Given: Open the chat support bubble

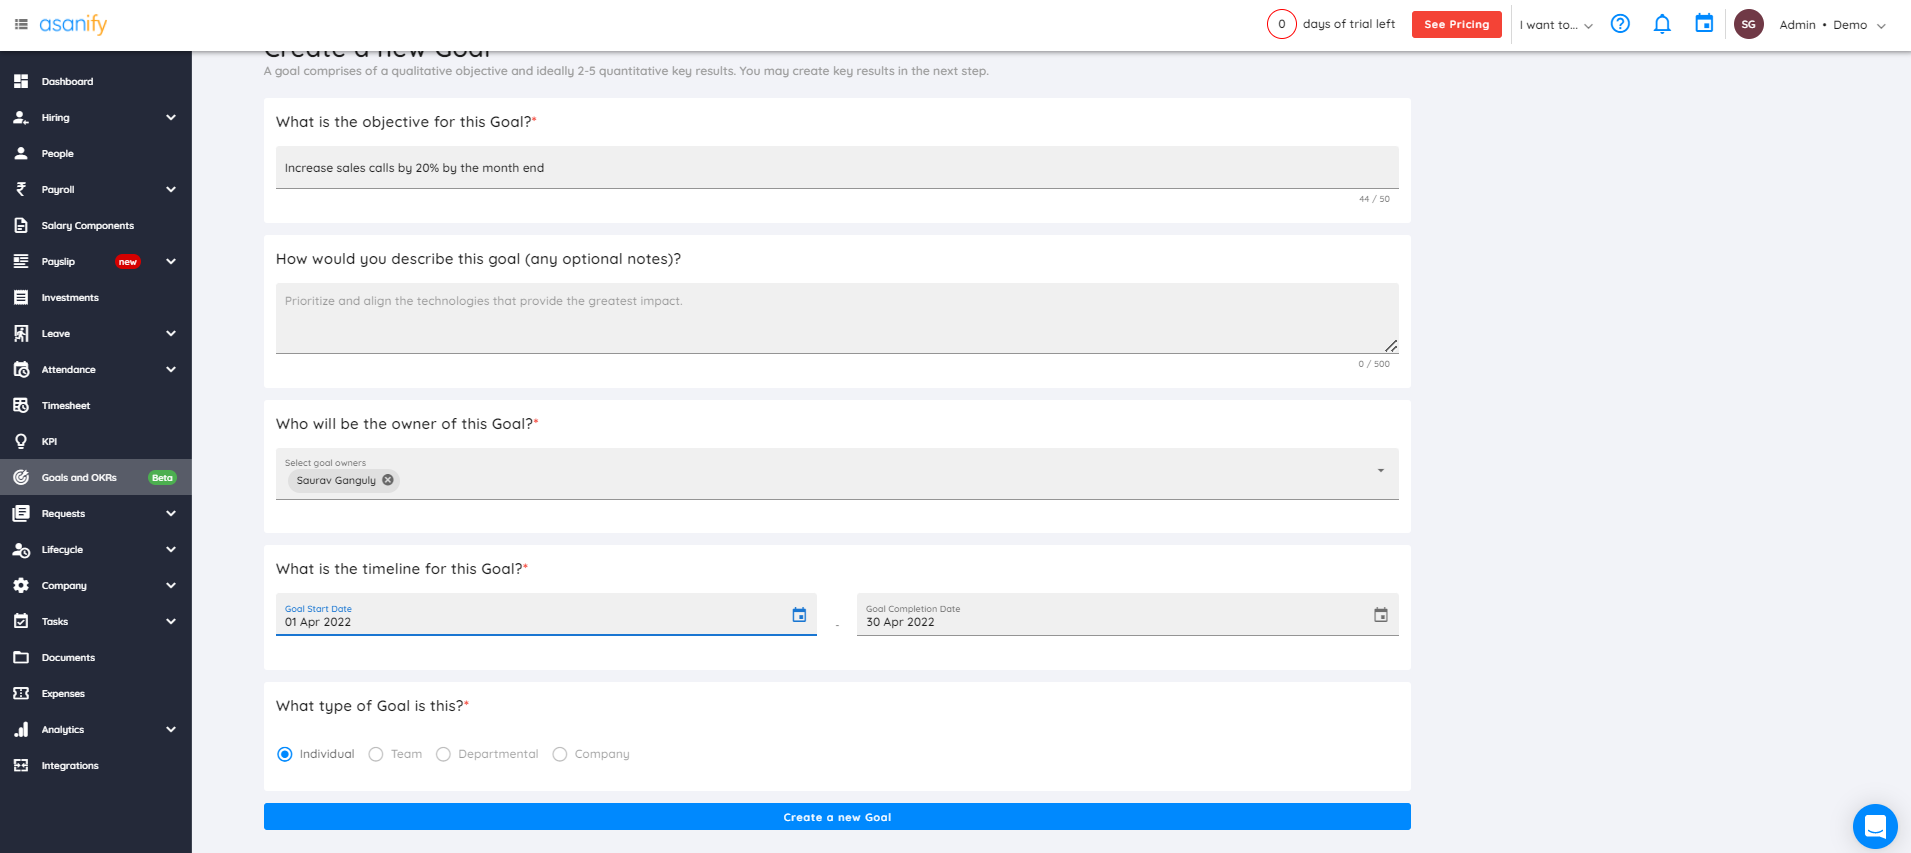Looking at the screenshot, I should coord(1874,826).
